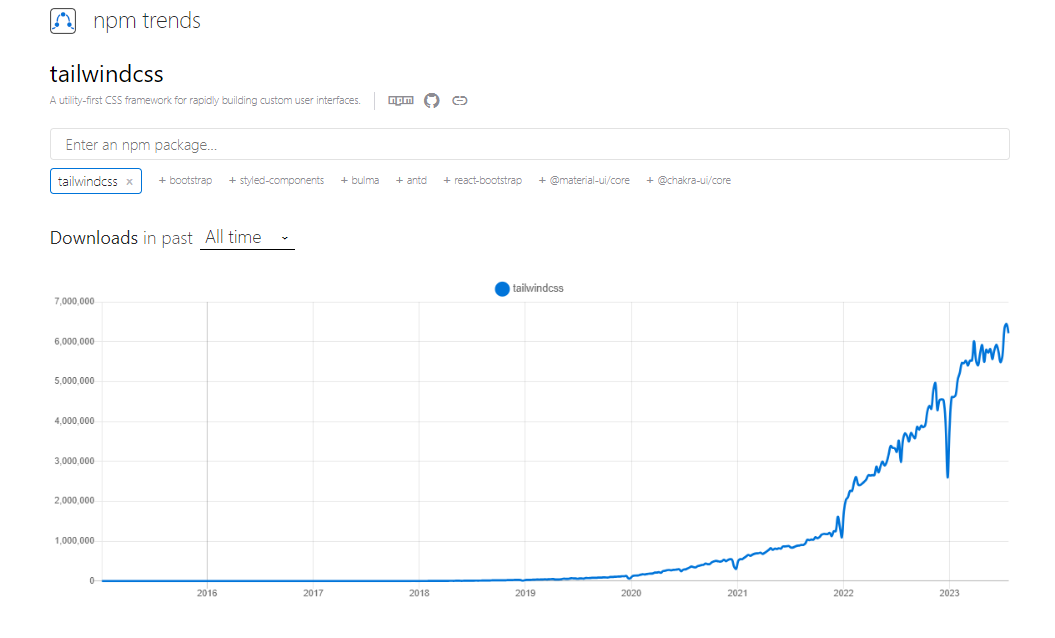Click the 2021 x-axis label
This screenshot has height=638, width=1055.
(737, 593)
